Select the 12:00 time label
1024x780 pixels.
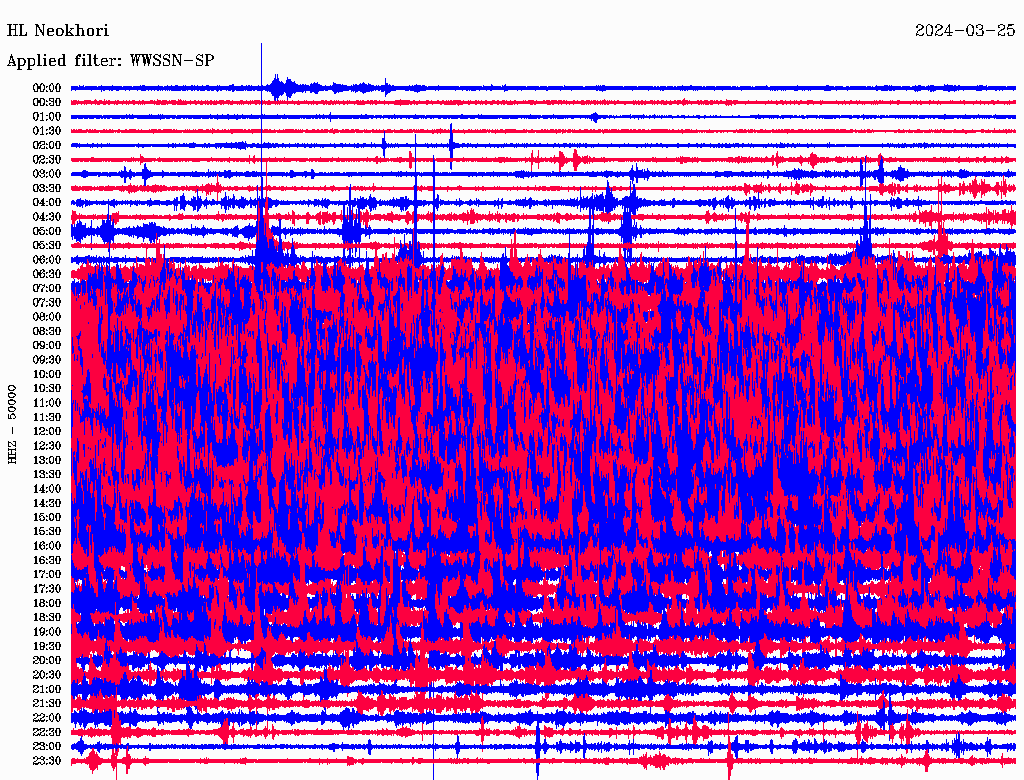tap(47, 432)
